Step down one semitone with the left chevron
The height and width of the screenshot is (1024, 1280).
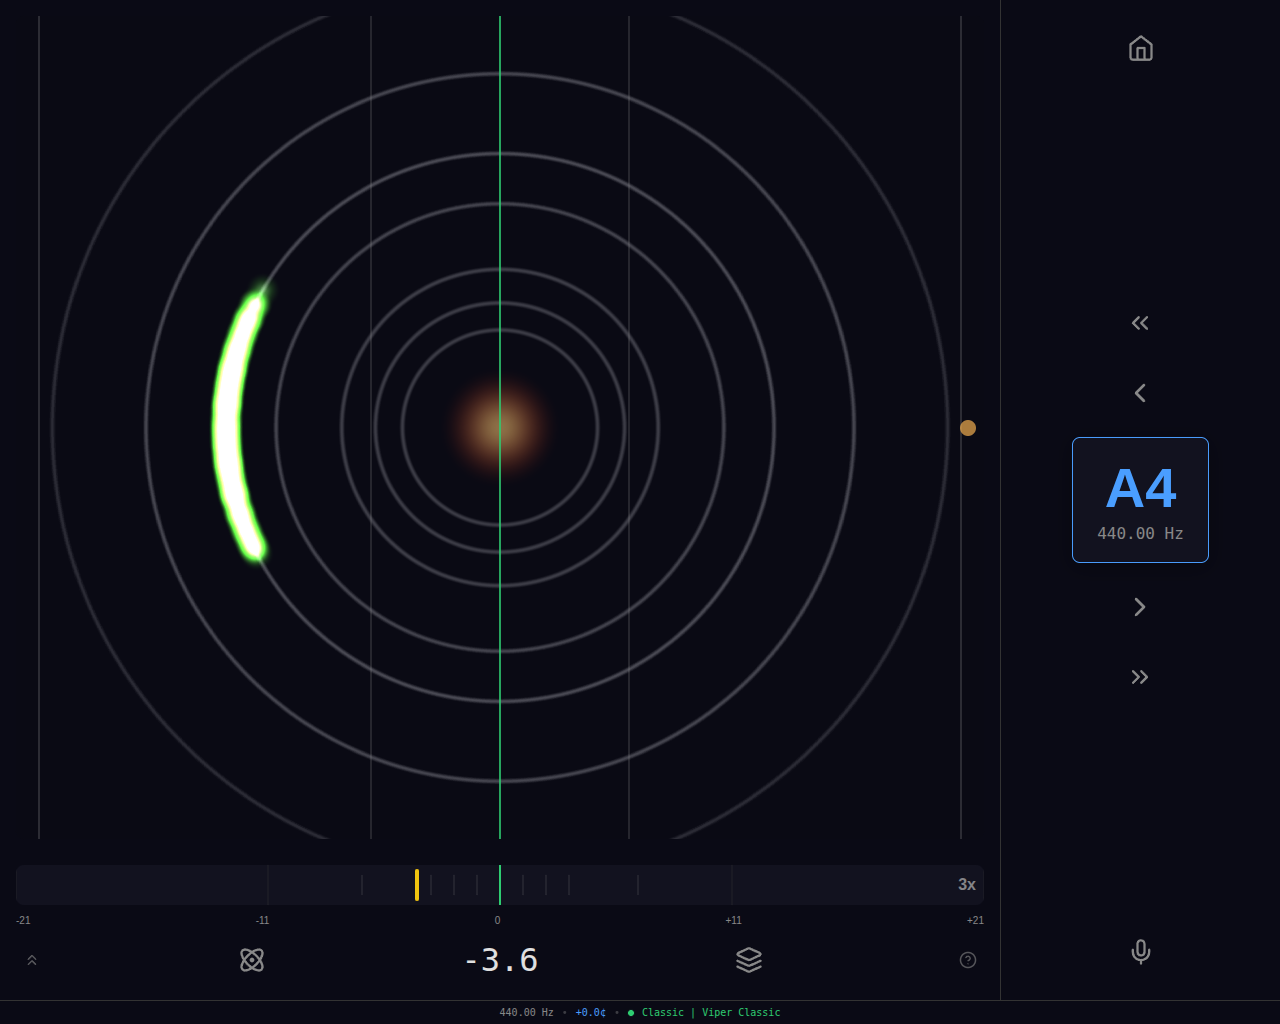pos(1140,392)
